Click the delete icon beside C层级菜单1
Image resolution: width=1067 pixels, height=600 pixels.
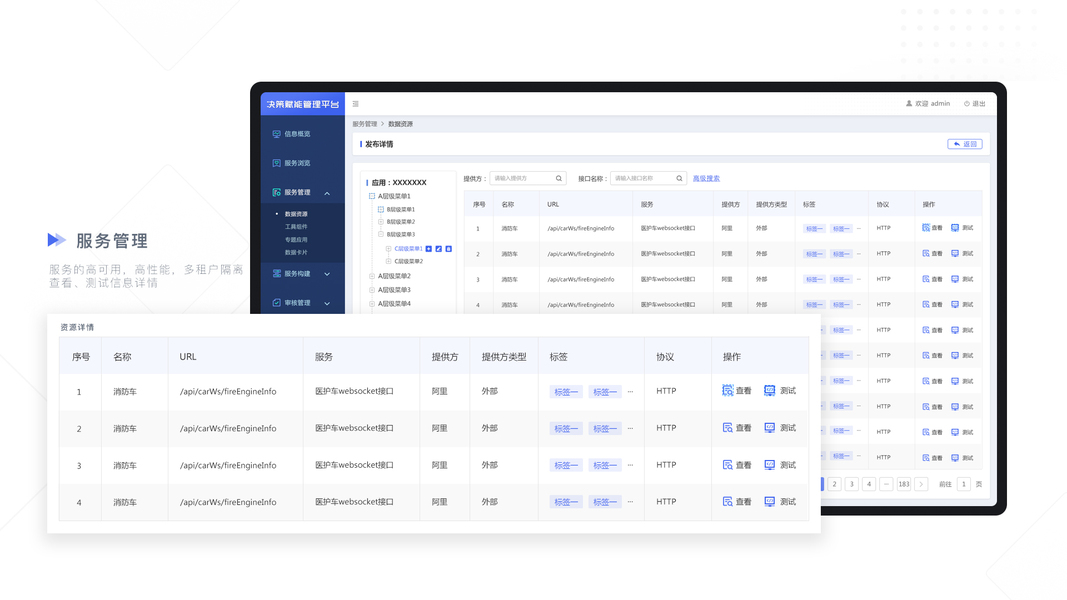tap(448, 249)
